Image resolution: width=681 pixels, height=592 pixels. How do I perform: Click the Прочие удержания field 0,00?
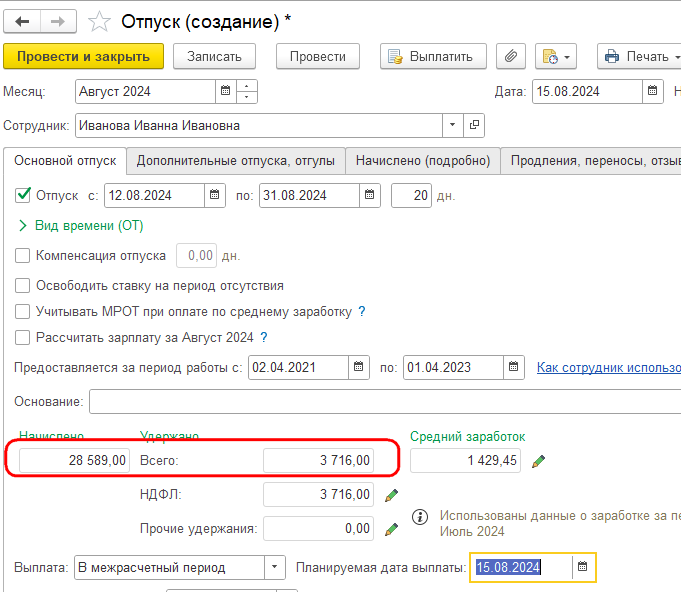point(318,528)
